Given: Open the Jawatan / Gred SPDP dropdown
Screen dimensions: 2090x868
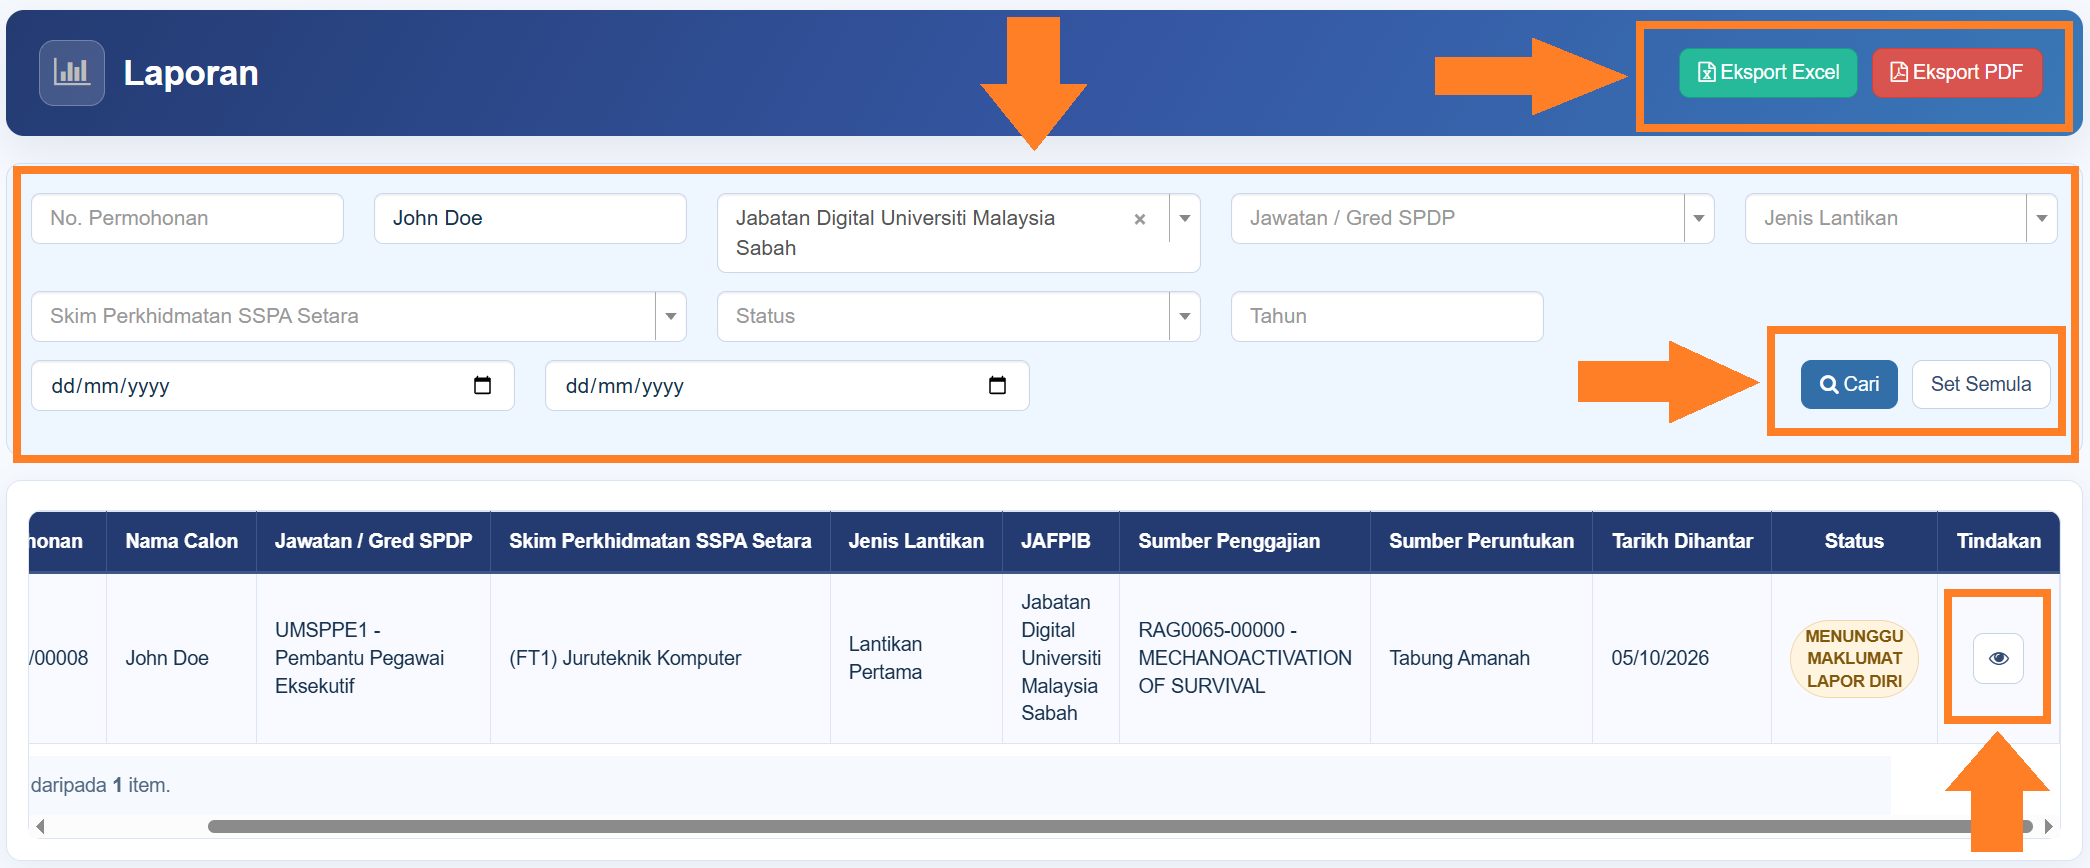Looking at the screenshot, I should coord(1472,218).
